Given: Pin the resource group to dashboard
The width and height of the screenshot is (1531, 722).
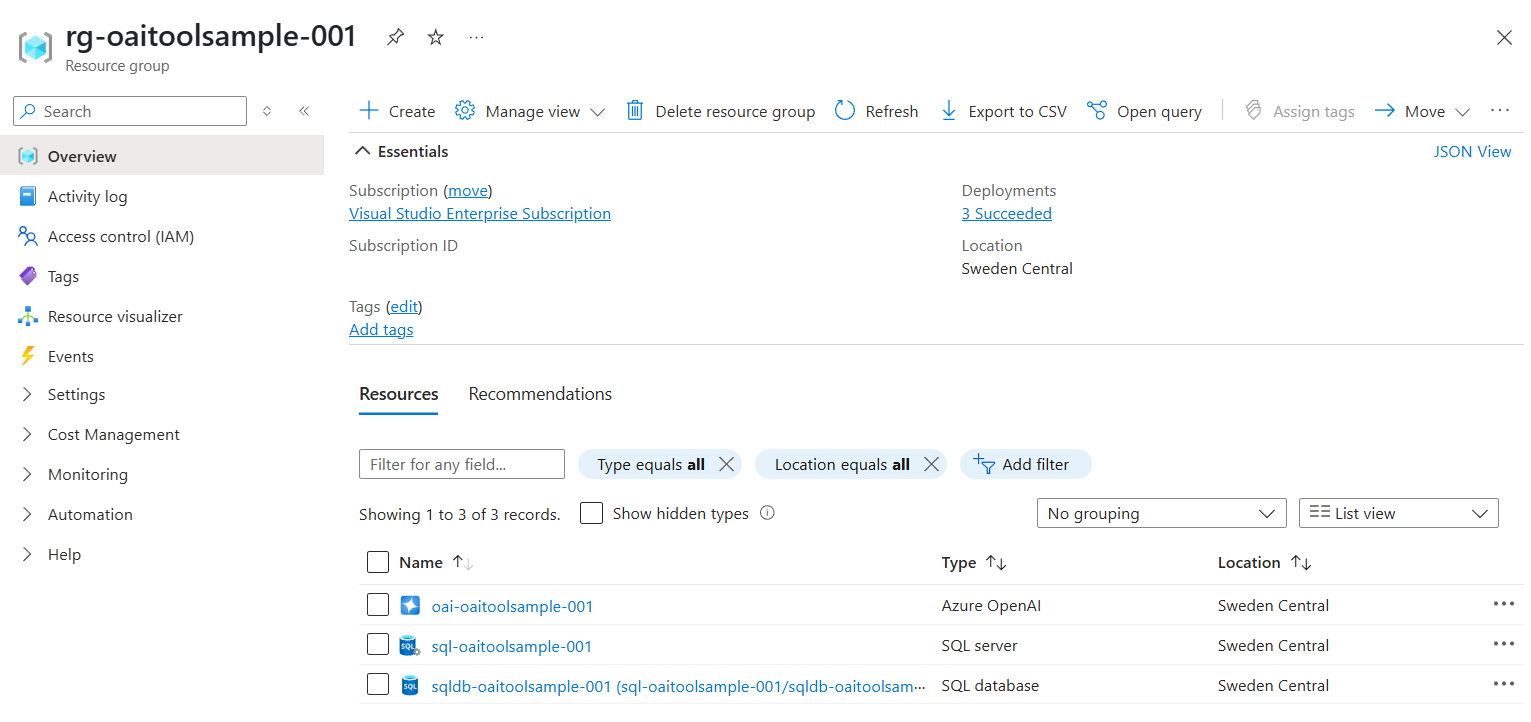Looking at the screenshot, I should point(396,37).
